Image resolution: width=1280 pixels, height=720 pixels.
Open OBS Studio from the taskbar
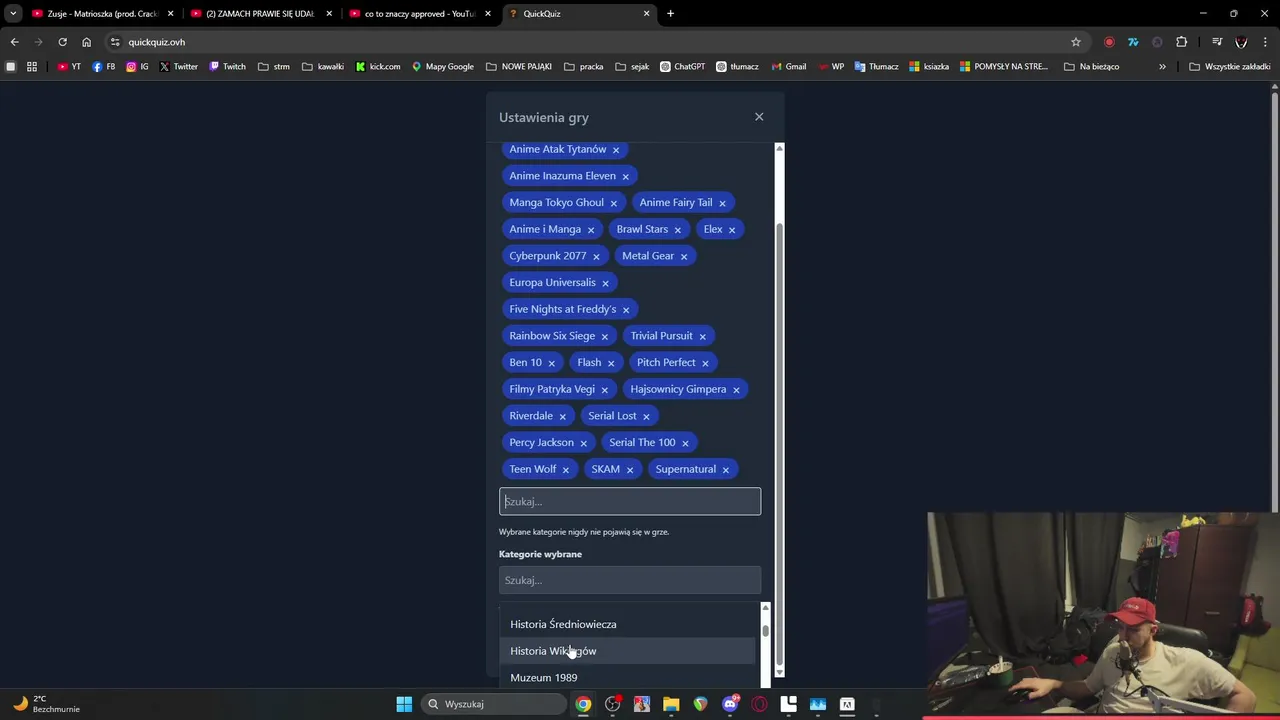coord(613,704)
